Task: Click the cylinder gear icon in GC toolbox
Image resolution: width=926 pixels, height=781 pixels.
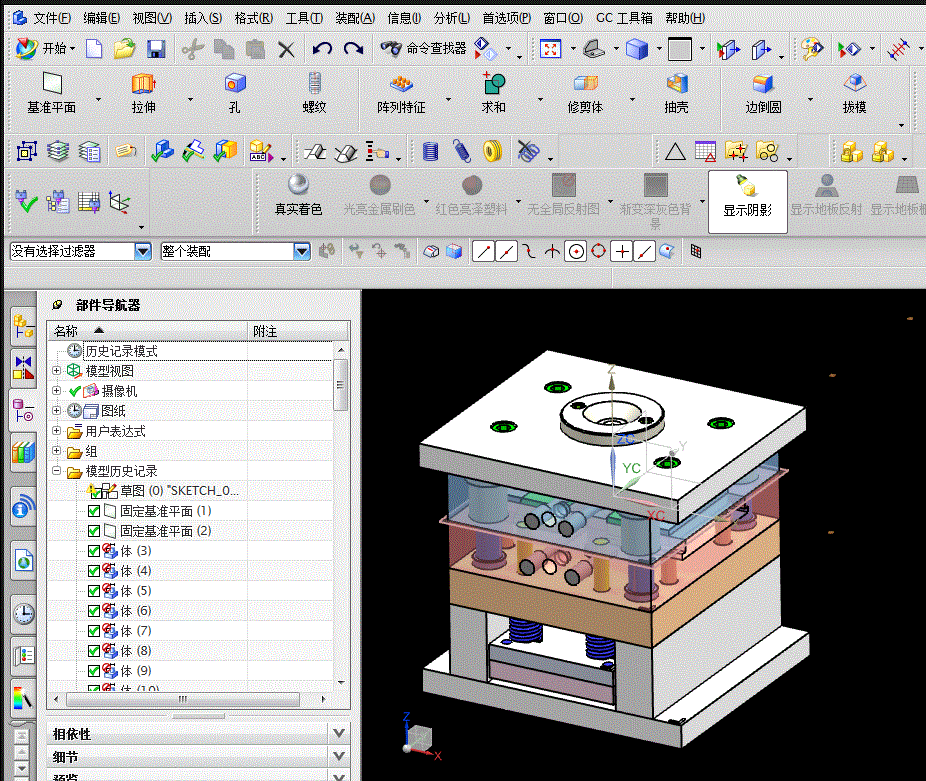Action: [431, 152]
